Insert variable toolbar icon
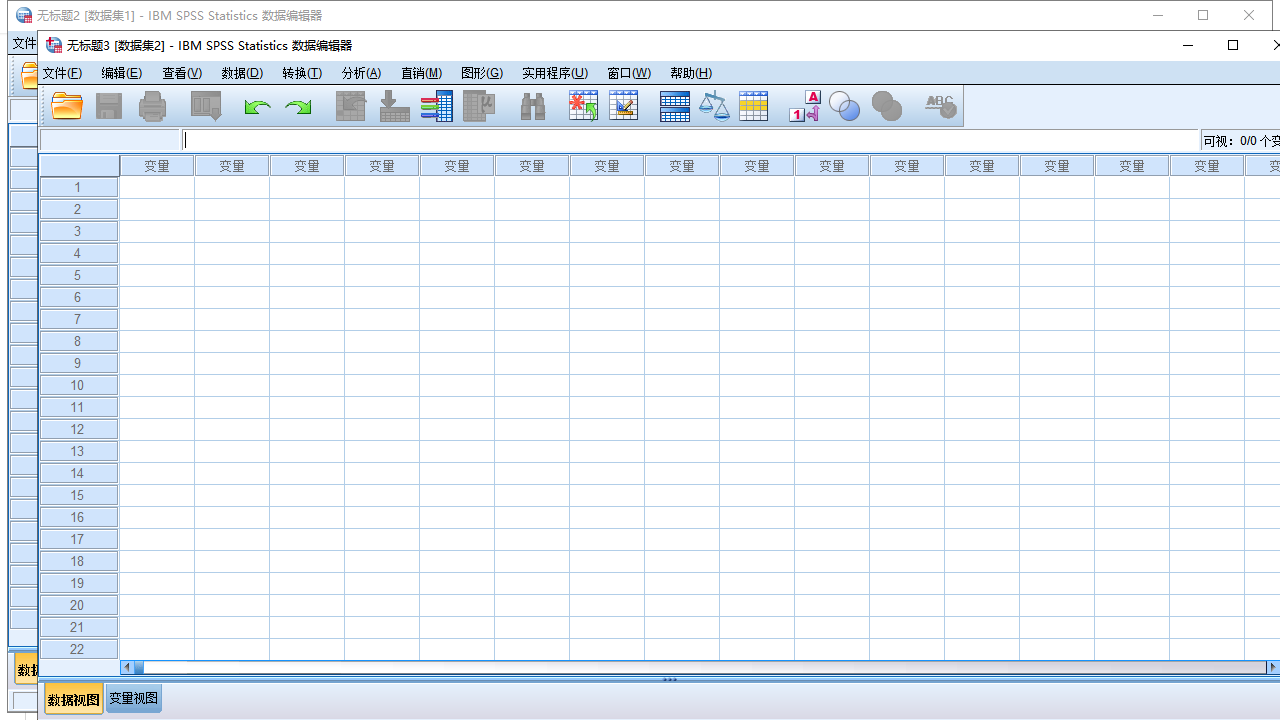The image size is (1280, 720). click(x=623, y=106)
